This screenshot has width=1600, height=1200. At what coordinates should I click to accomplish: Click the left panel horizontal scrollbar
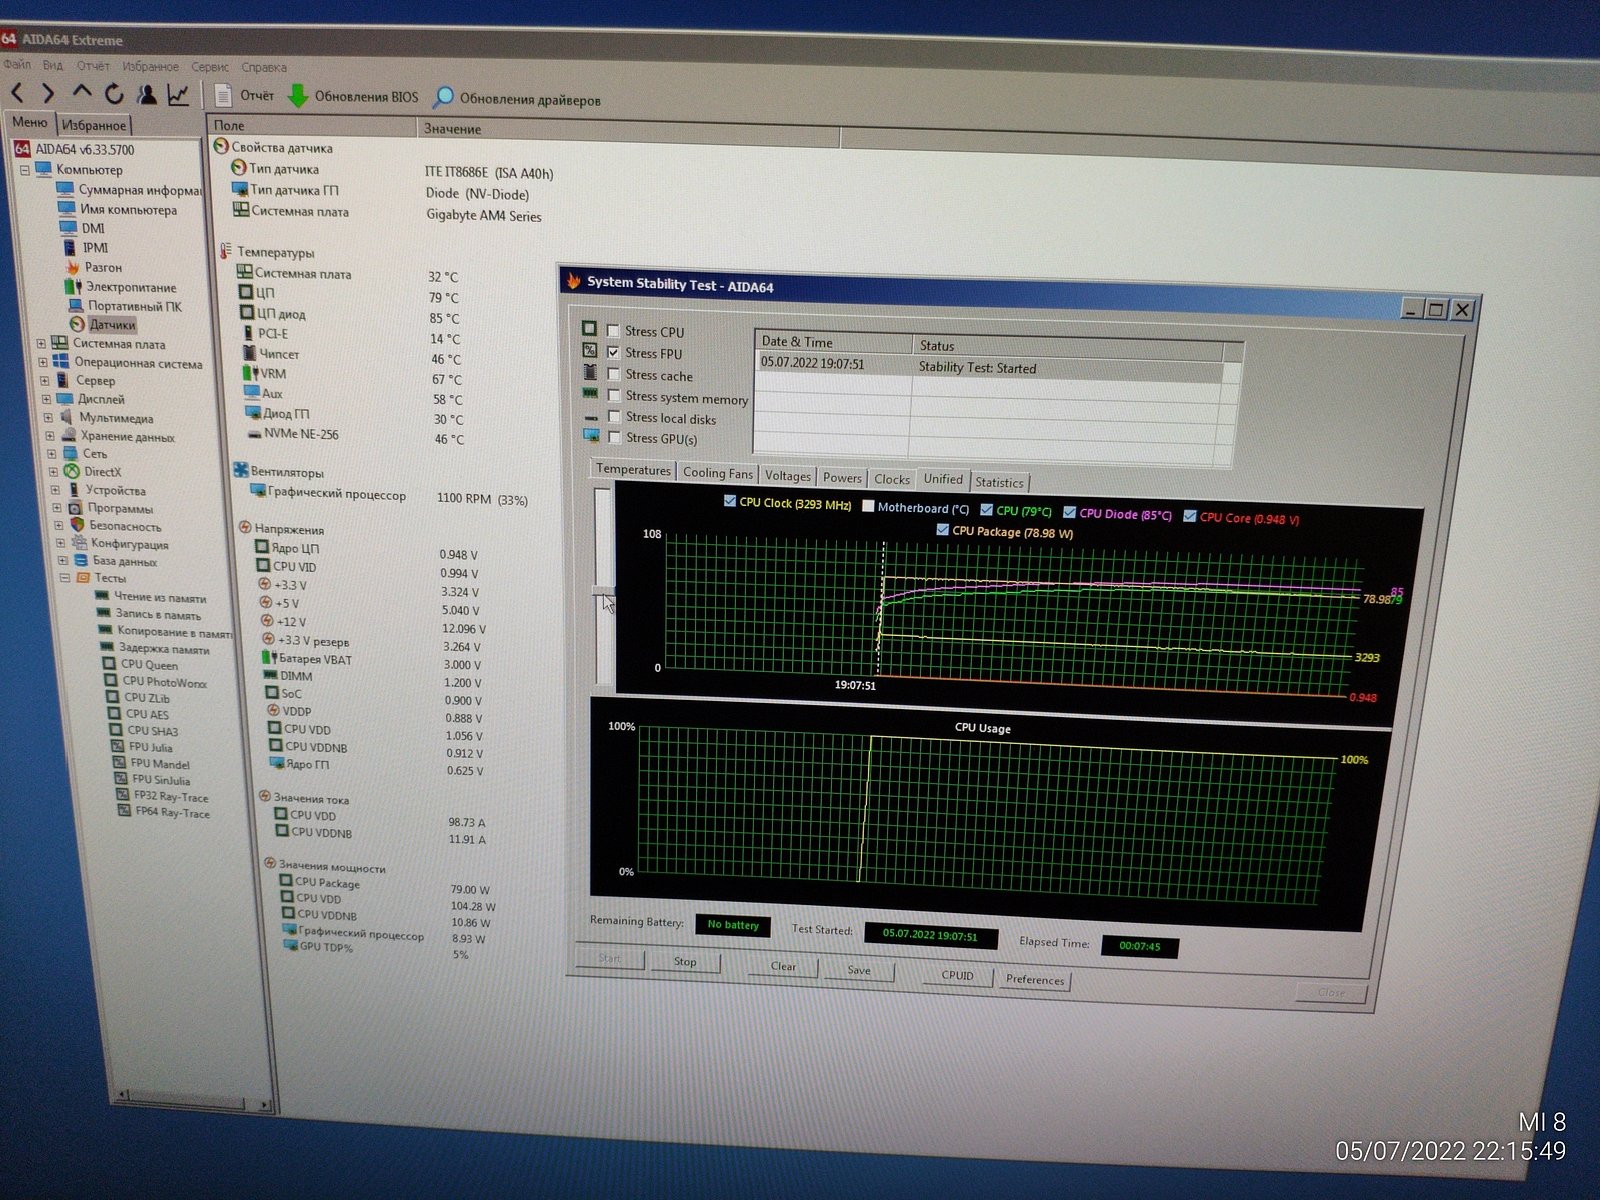pos(193,1099)
